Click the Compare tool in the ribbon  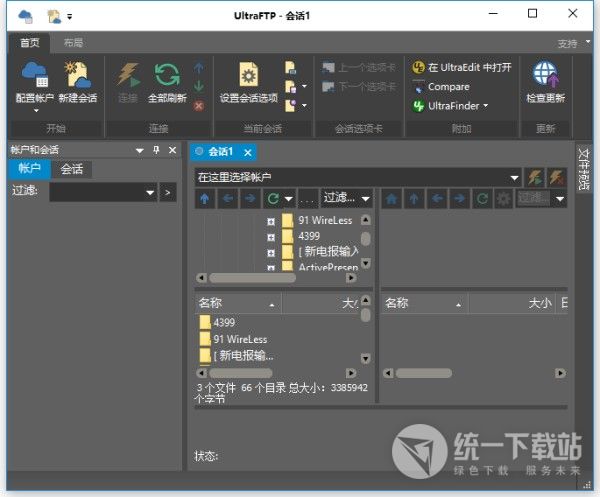tap(447, 87)
